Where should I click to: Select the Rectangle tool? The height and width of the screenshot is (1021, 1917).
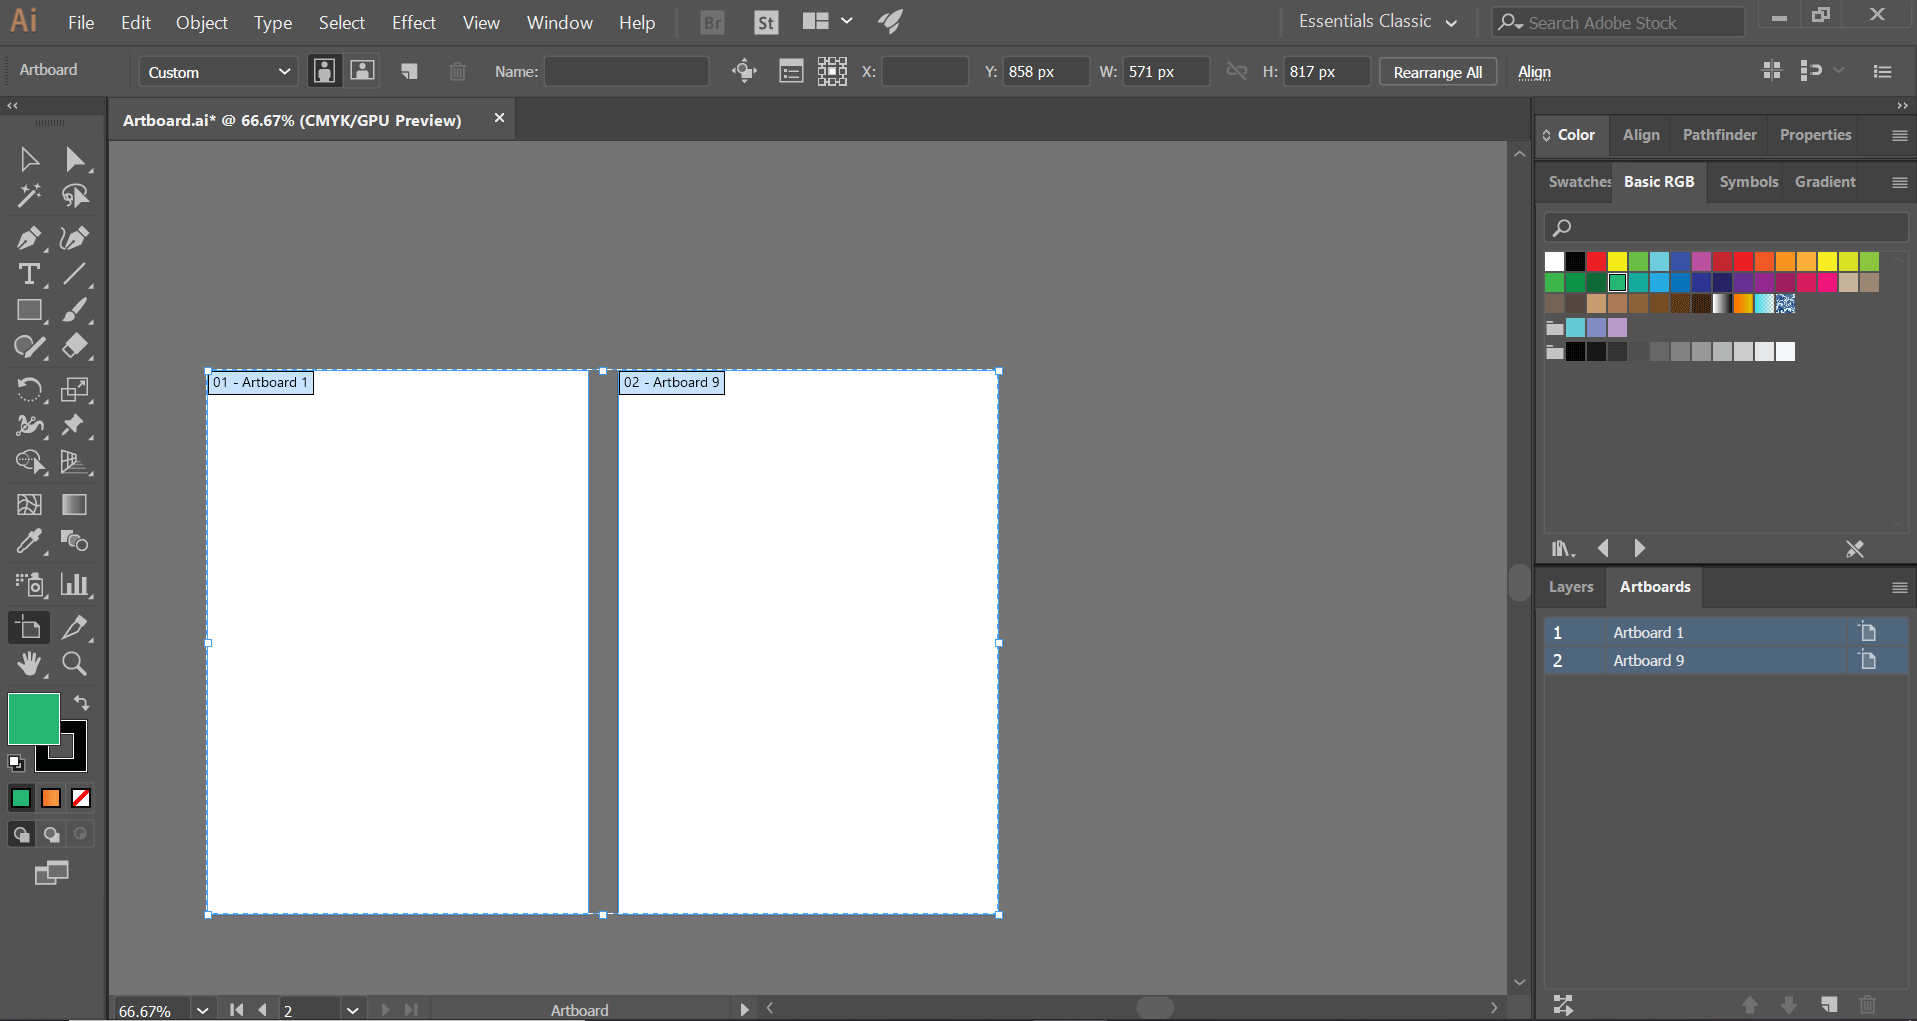pyautogui.click(x=29, y=311)
